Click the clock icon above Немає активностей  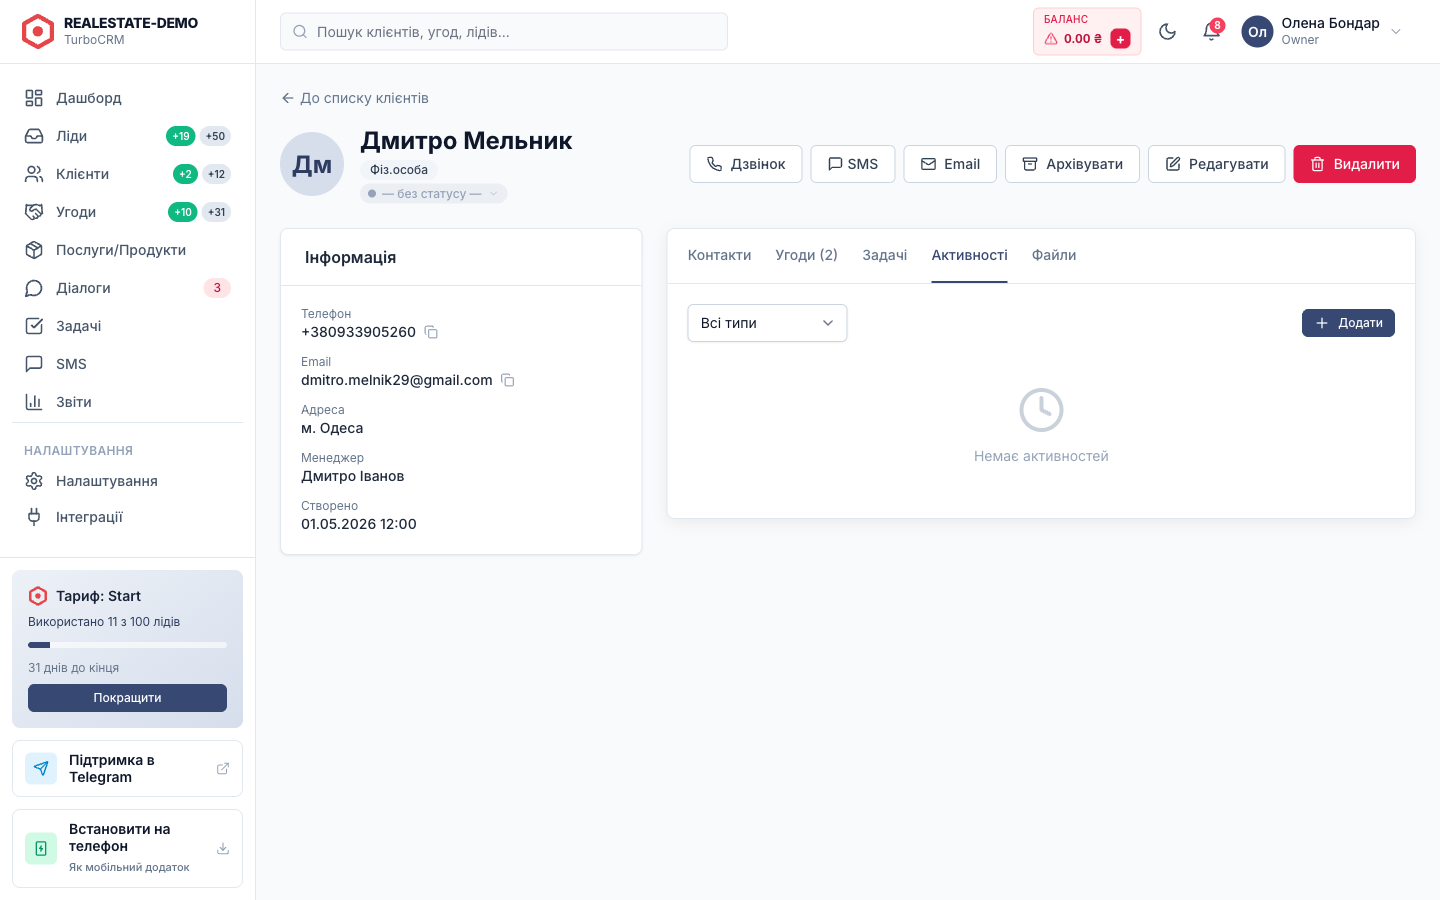point(1041,410)
